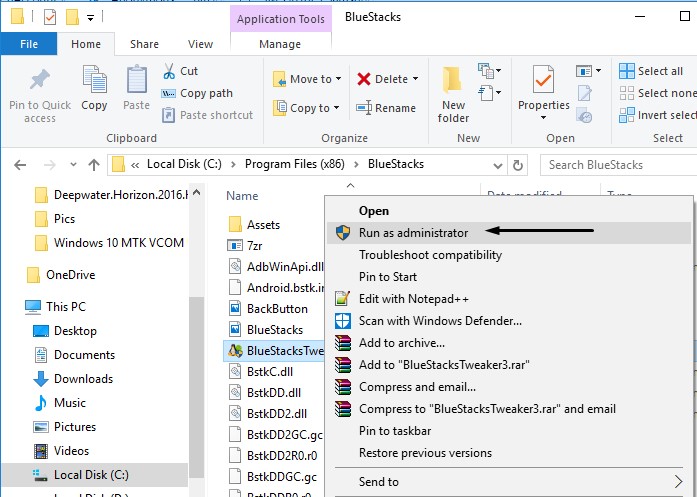Choose Add to archive option
Screen dimensions: 697x497
tap(509, 343)
